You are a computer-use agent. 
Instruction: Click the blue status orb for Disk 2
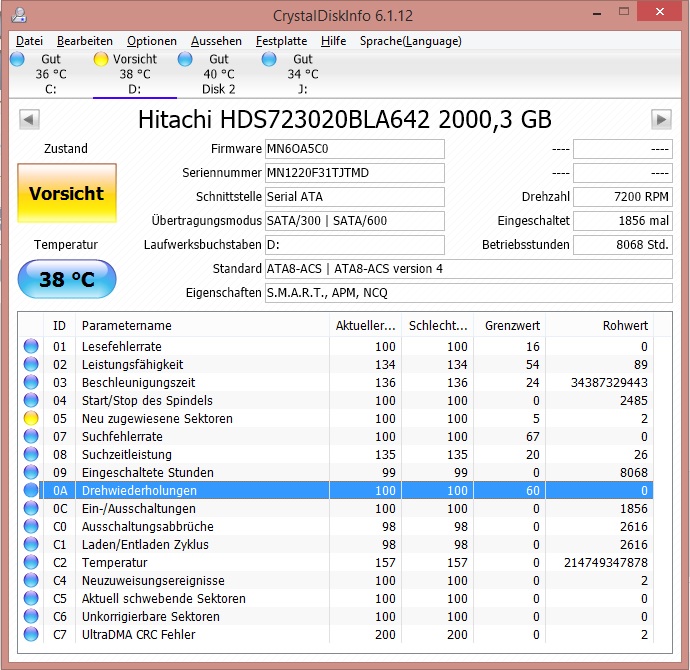coord(185,59)
